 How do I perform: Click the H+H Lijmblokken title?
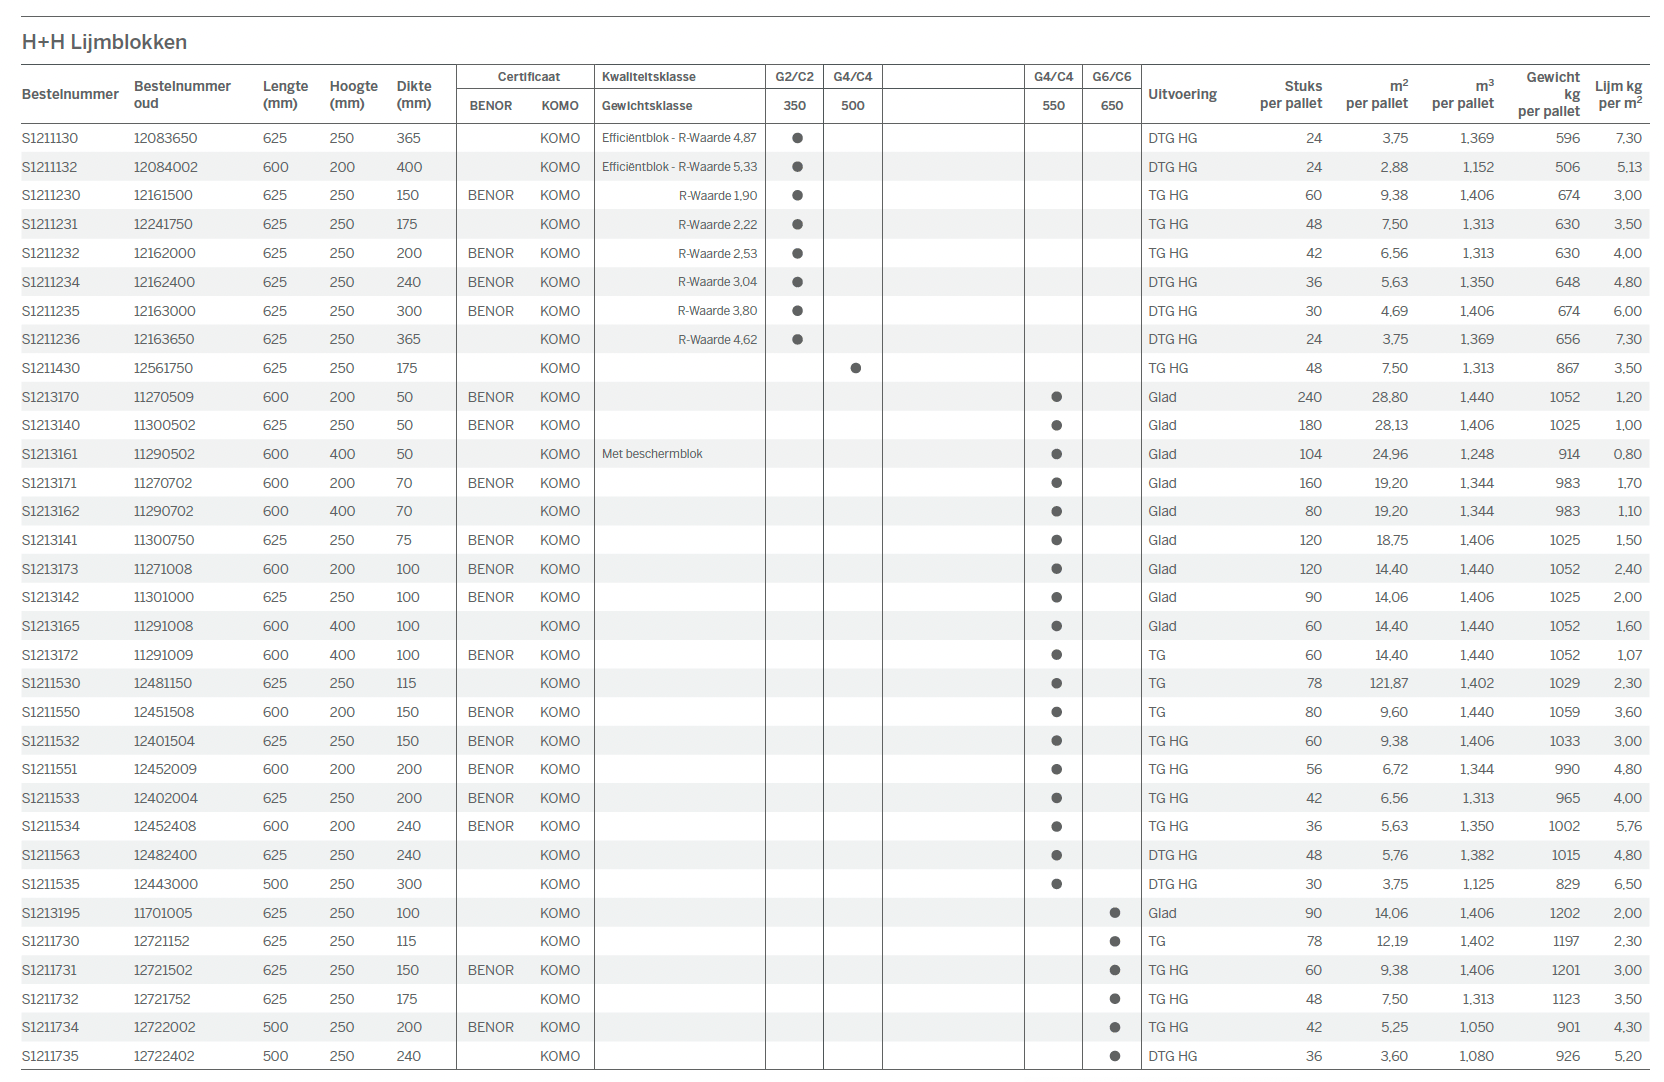104,42
